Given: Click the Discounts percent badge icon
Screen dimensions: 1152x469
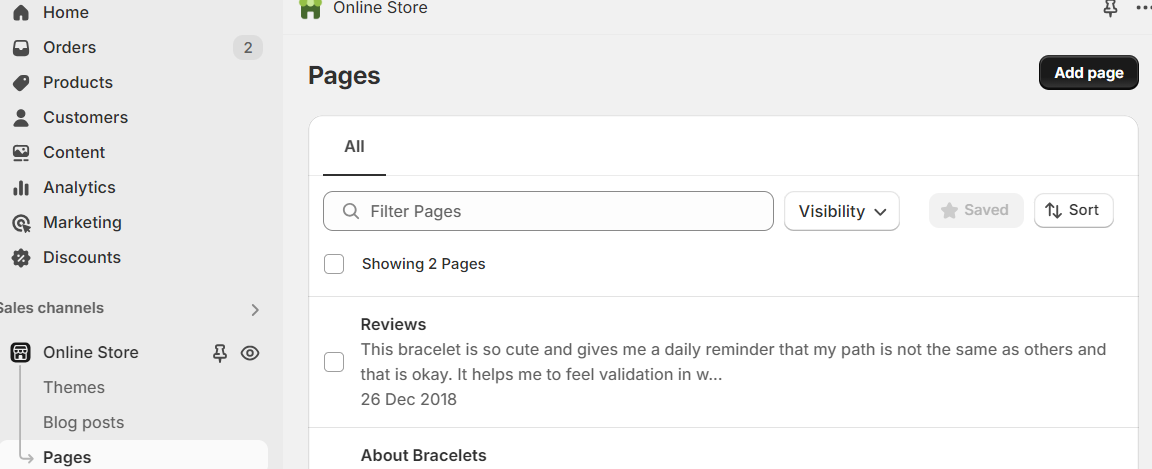Looking at the screenshot, I should [x=21, y=257].
